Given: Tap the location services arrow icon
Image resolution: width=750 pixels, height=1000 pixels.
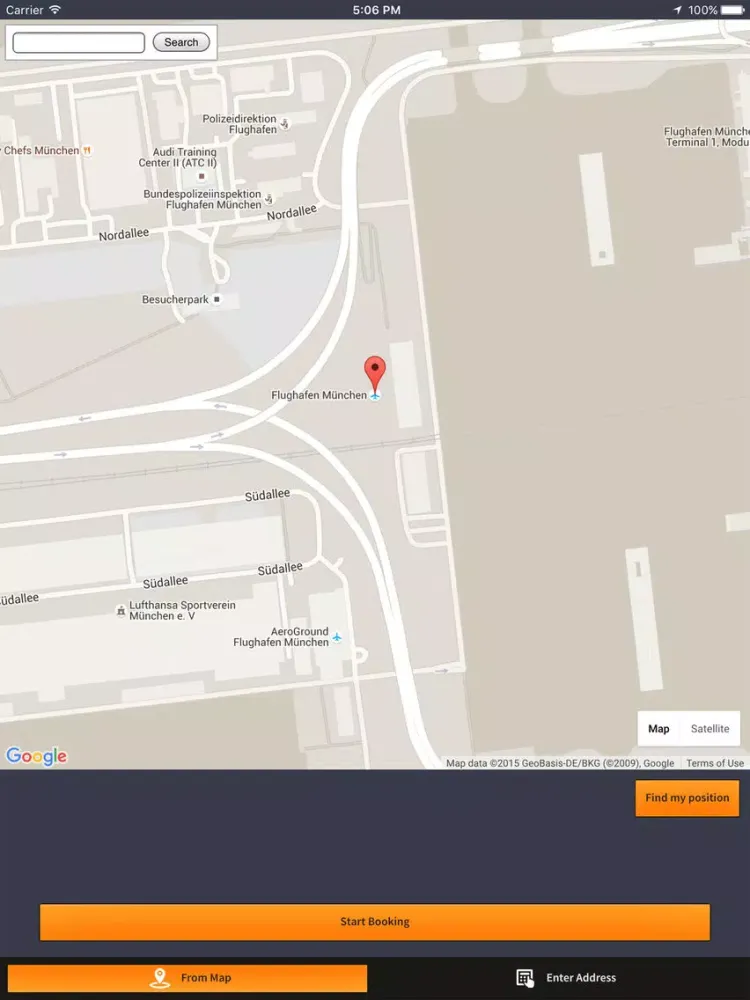Looking at the screenshot, I should [677, 10].
